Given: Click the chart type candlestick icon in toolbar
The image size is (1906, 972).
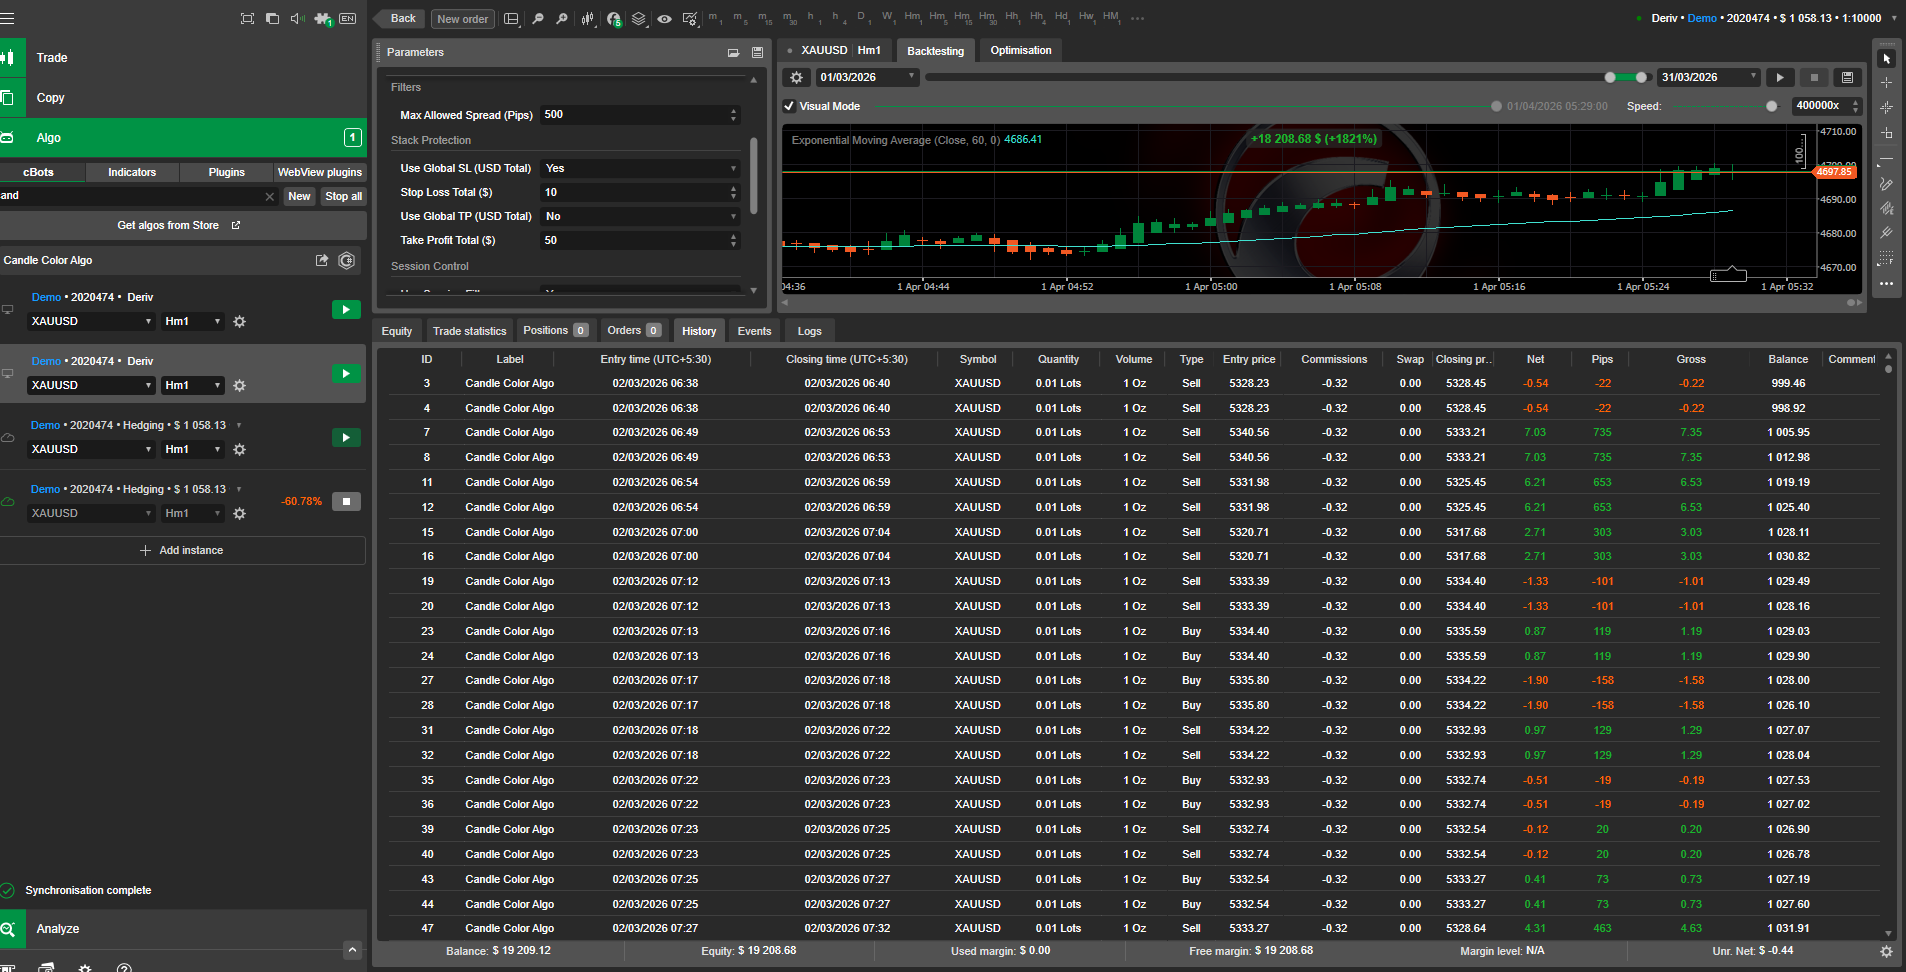Looking at the screenshot, I should (587, 19).
